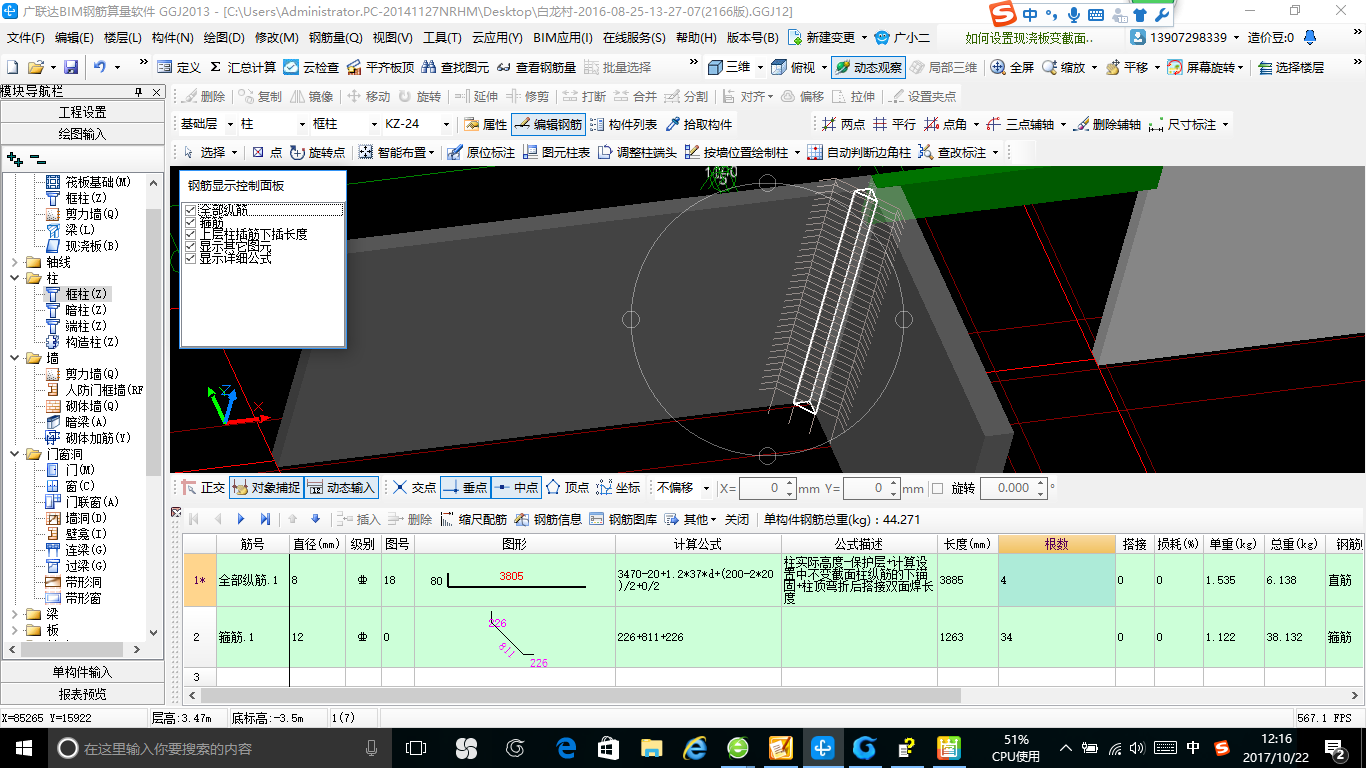Viewport: 1366px width, 768px height.
Task: Toggle 显示其它图元 checkbox
Action: point(191,246)
